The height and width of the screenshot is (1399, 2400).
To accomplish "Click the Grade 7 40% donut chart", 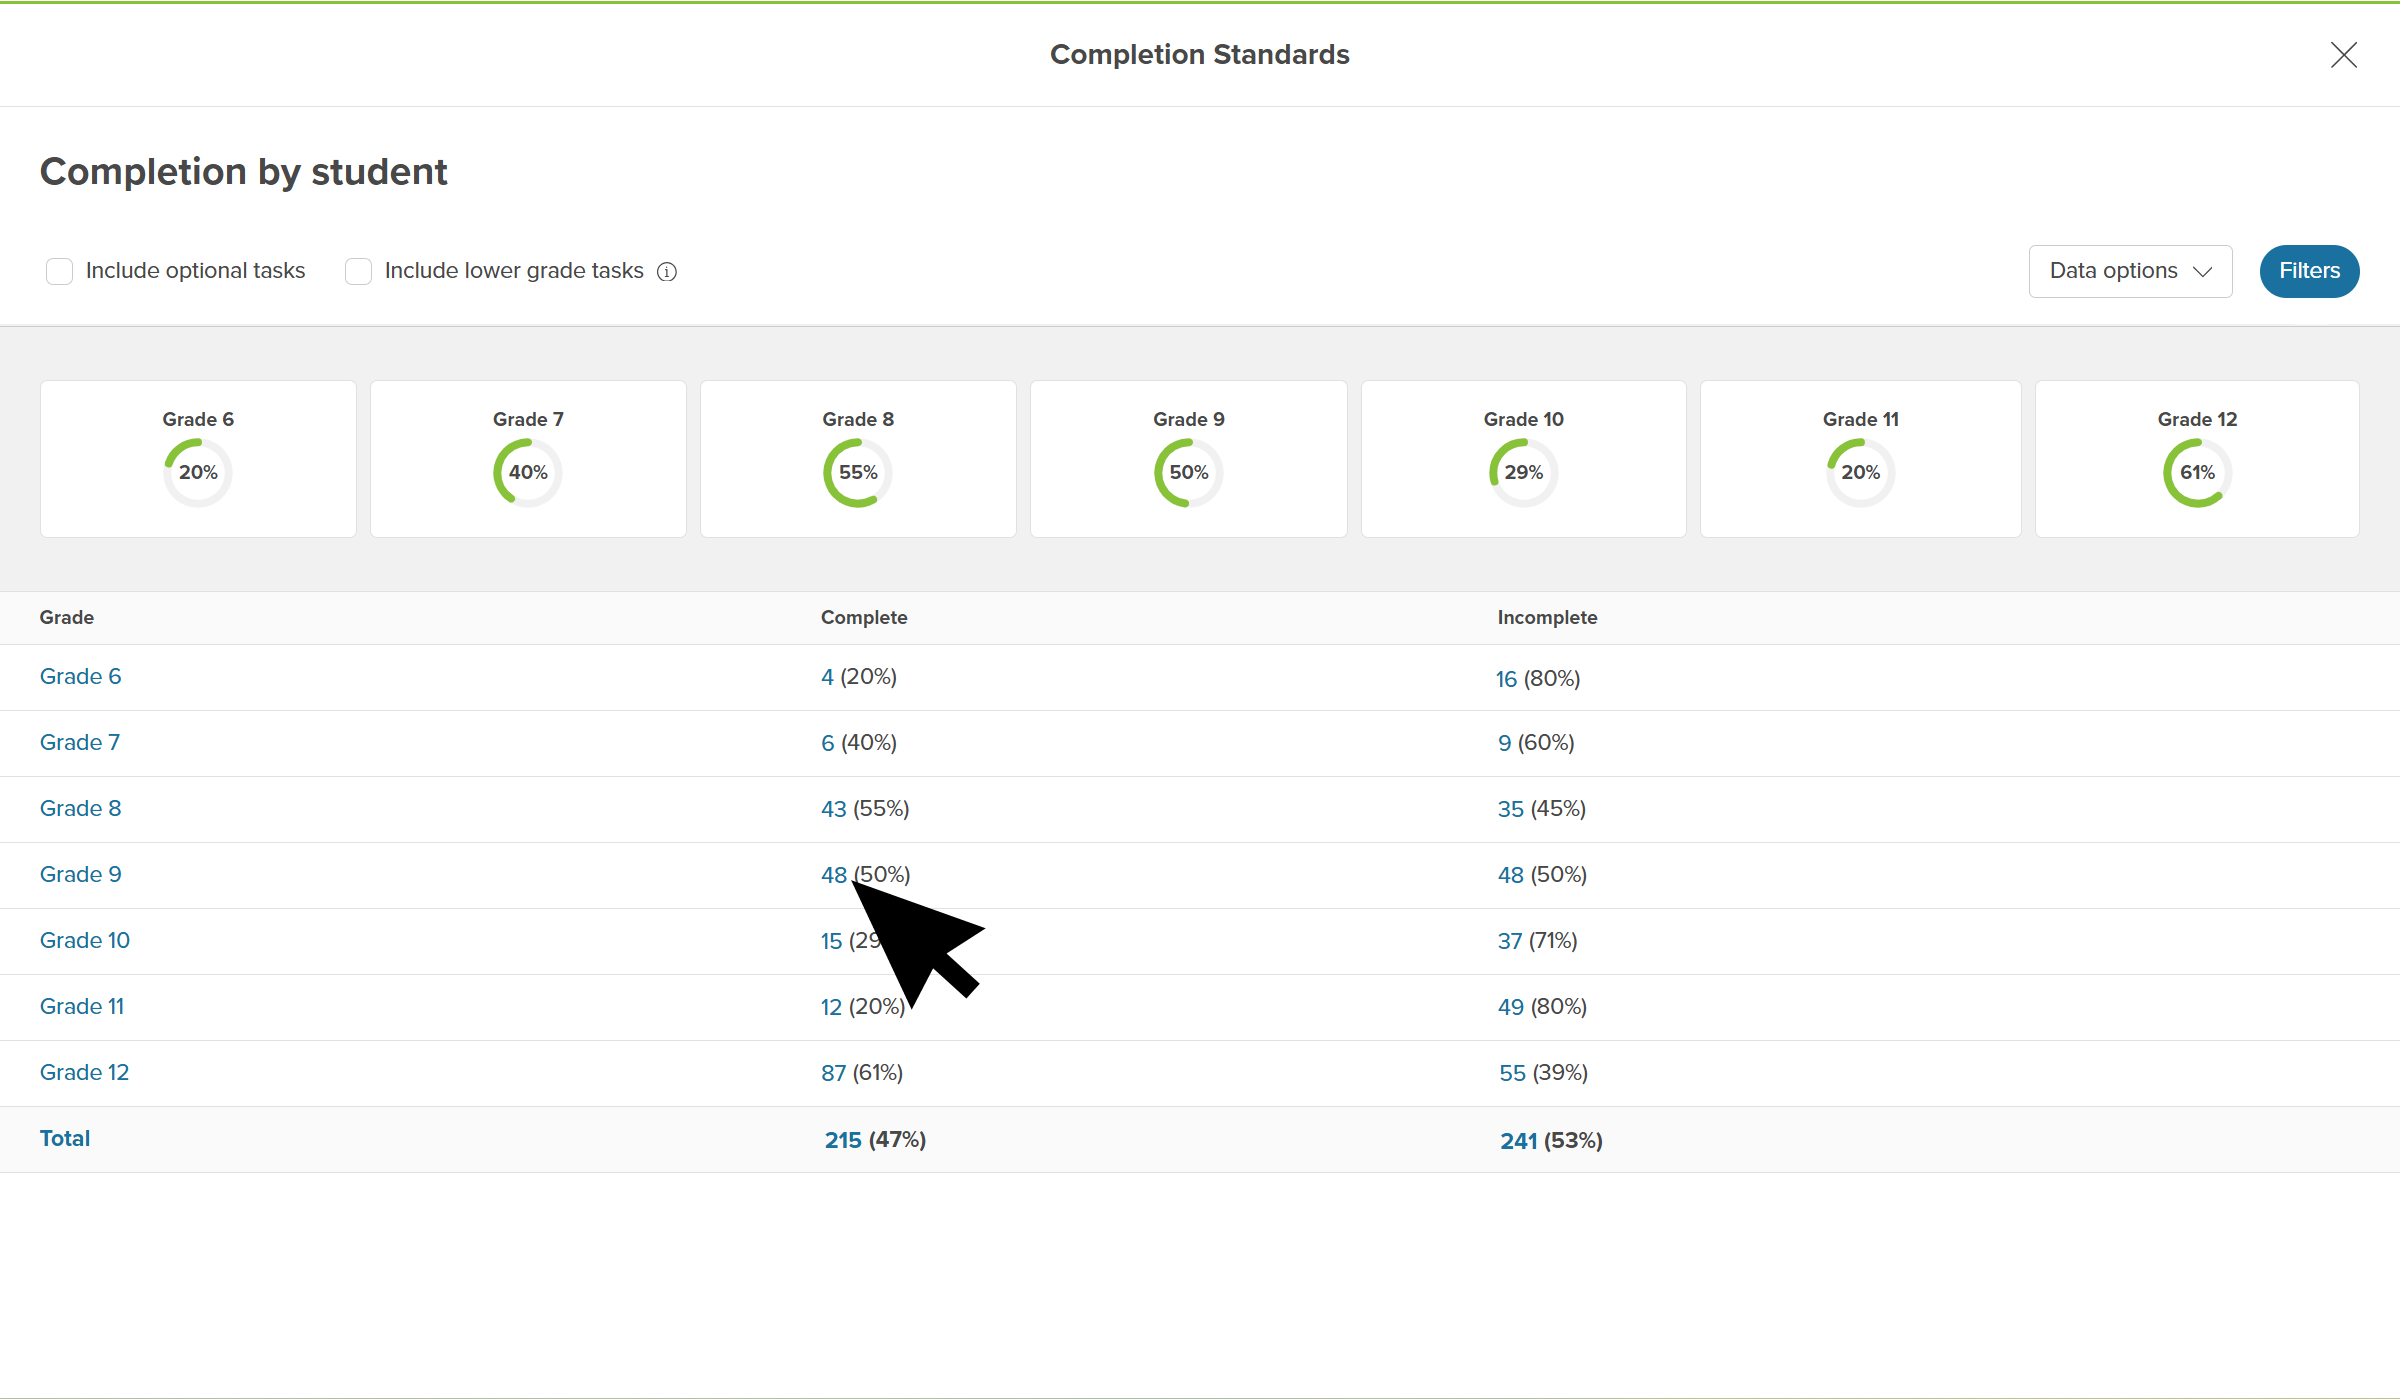I will [x=528, y=472].
